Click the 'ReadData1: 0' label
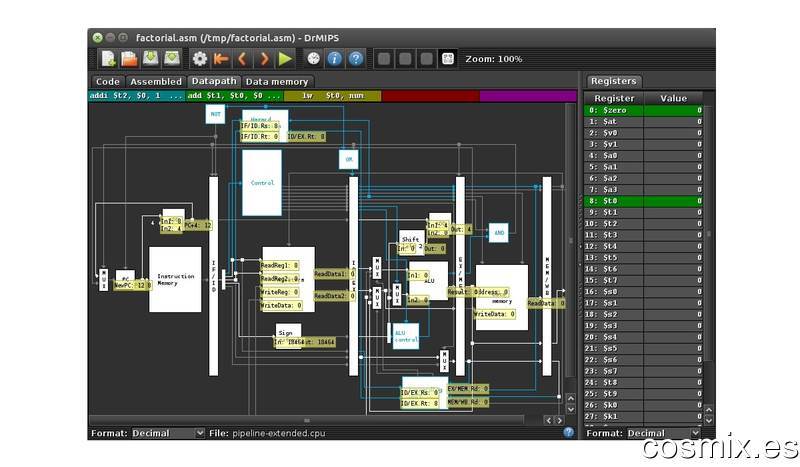Image resolution: width=800 pixels, height=467 pixels. [x=335, y=274]
